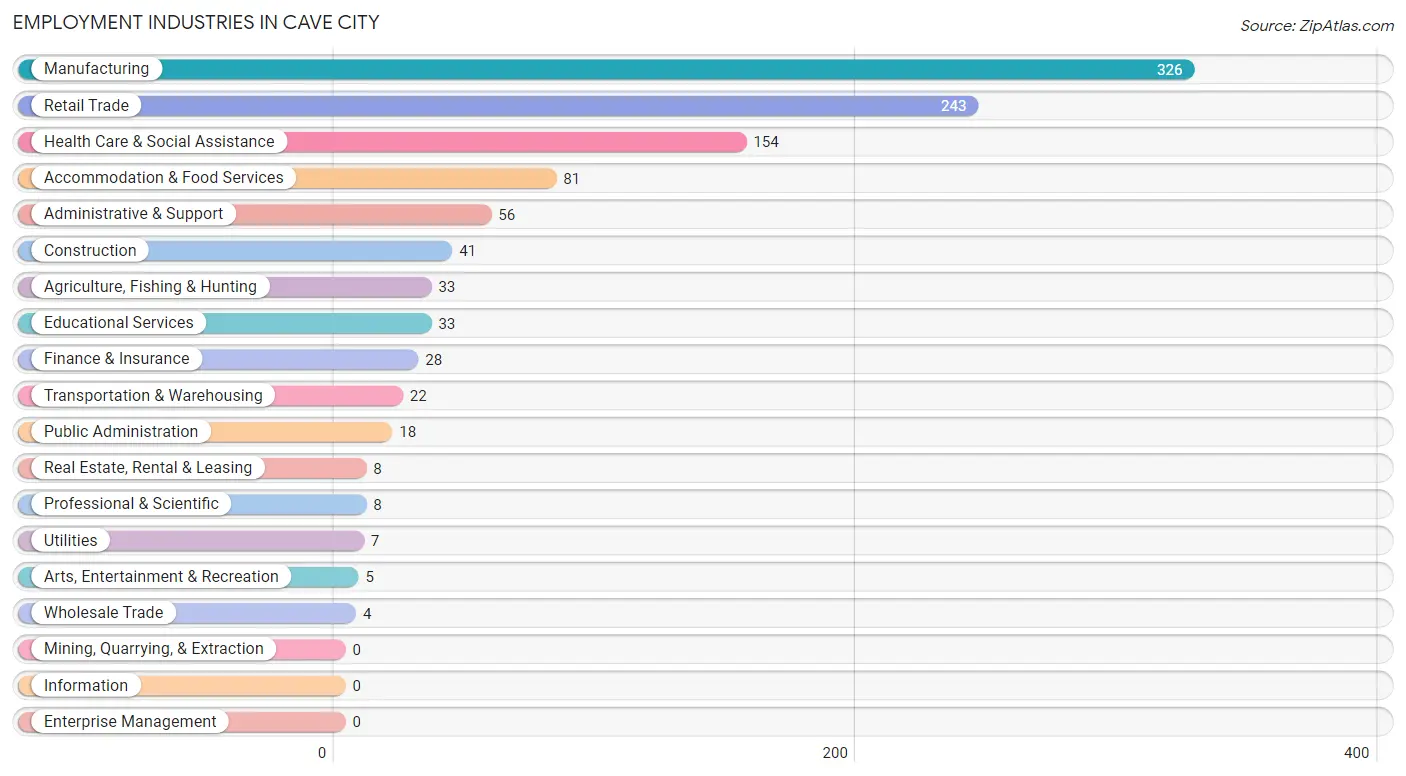Click the Enterprise Management label
1406x776 pixels.
[130, 721]
